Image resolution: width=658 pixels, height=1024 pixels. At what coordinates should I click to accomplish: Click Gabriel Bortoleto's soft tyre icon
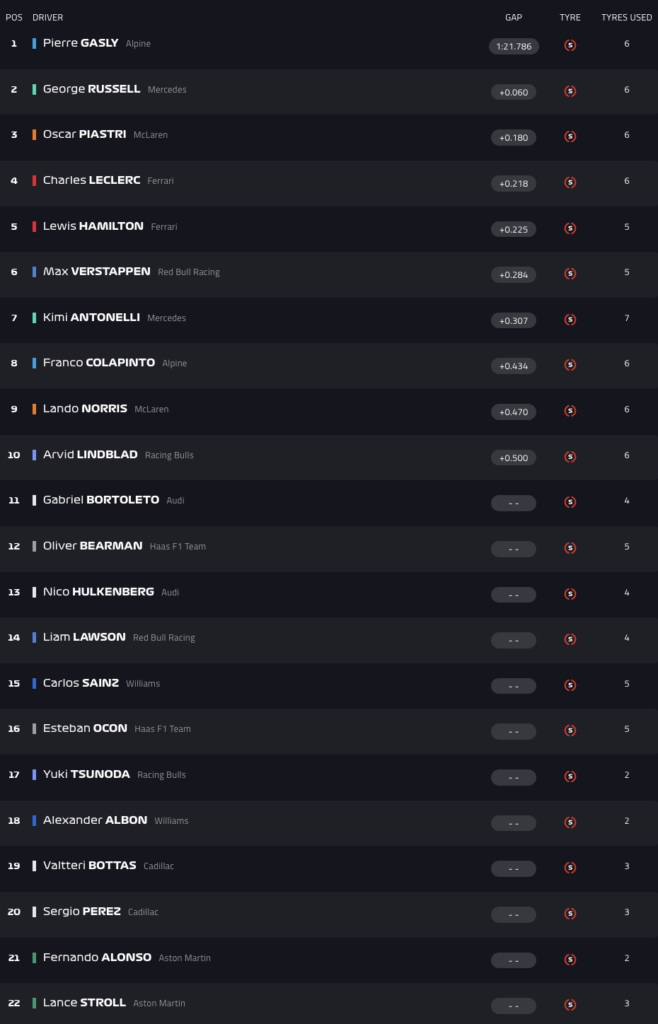point(570,502)
